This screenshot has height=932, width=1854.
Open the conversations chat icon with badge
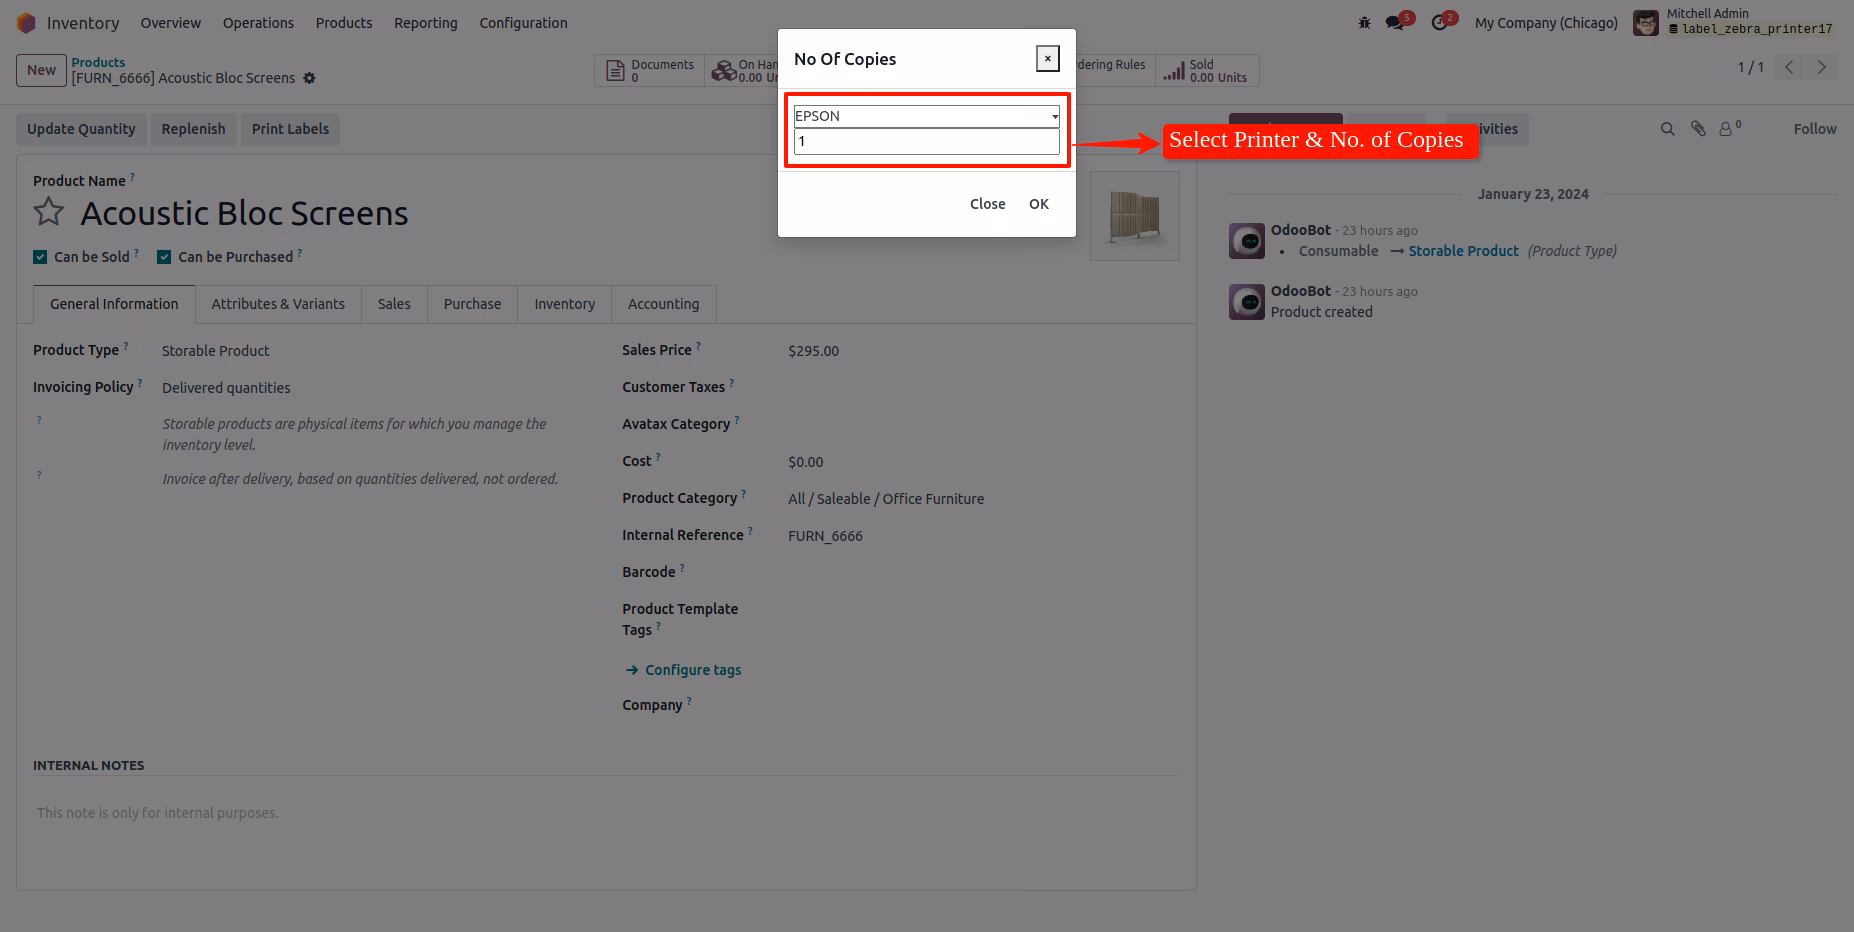click(x=1398, y=21)
